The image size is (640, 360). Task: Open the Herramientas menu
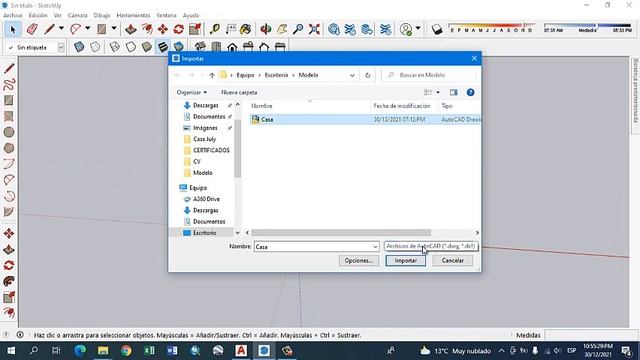133,15
